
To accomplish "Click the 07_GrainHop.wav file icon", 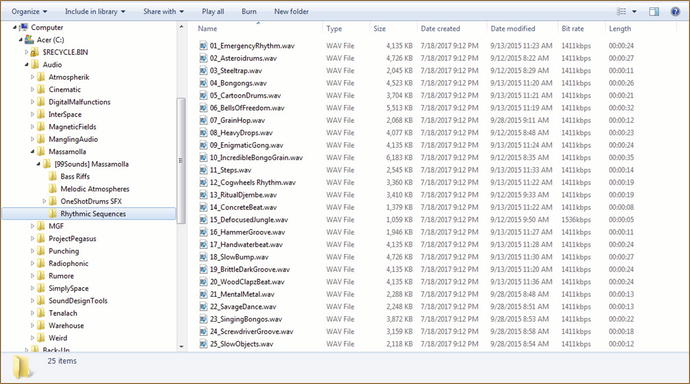I will tap(203, 120).
